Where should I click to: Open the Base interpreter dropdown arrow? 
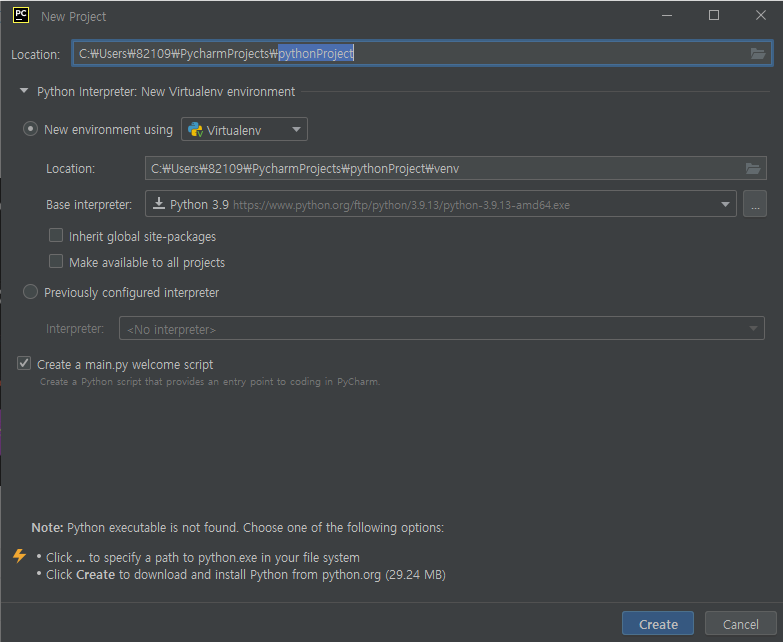(x=725, y=204)
